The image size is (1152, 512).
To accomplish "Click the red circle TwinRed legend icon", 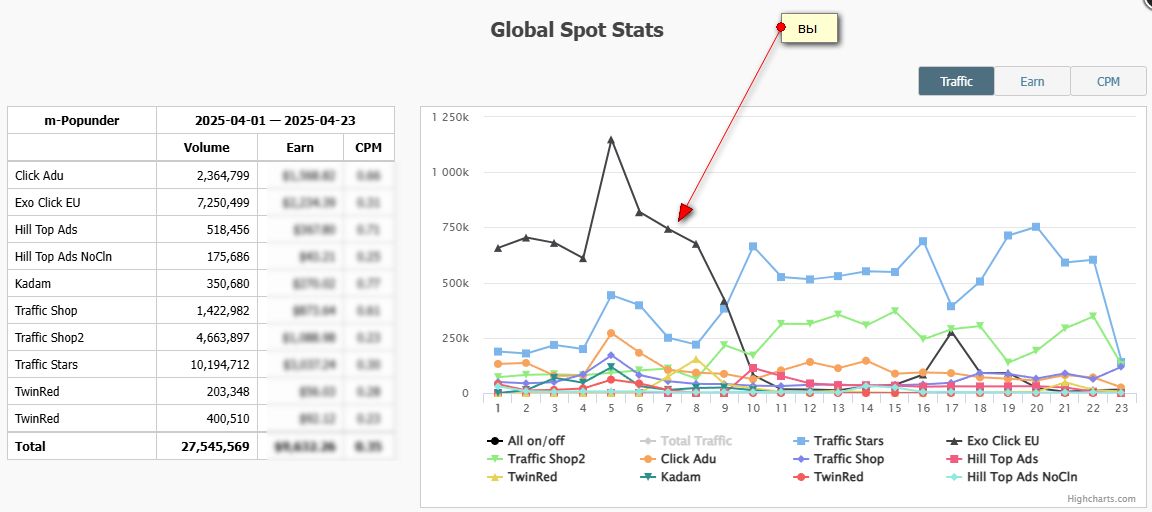I will pyautogui.click(x=799, y=477).
